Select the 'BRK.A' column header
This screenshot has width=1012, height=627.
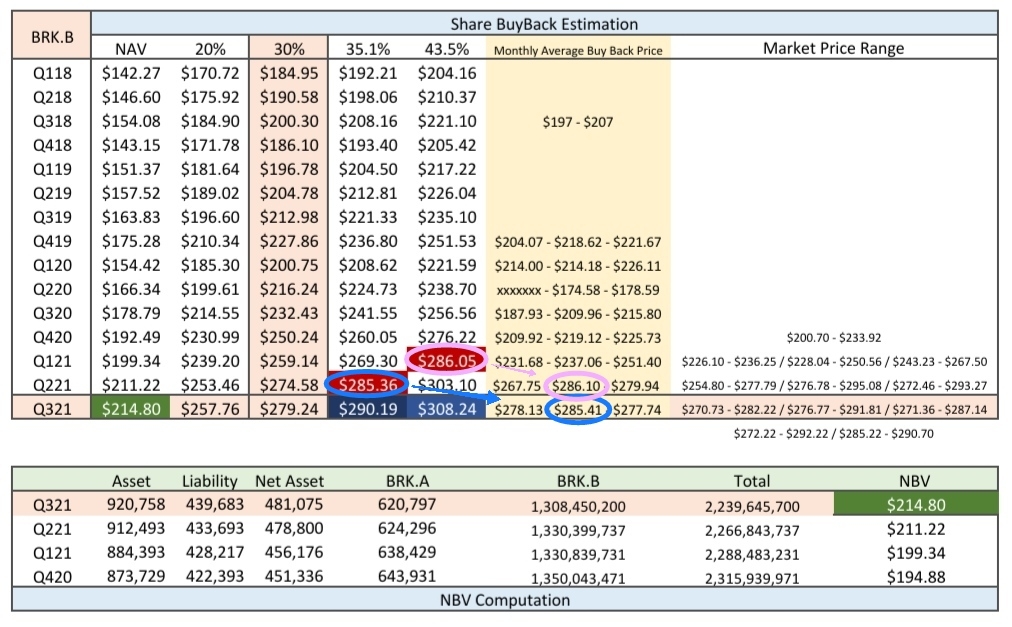[407, 481]
